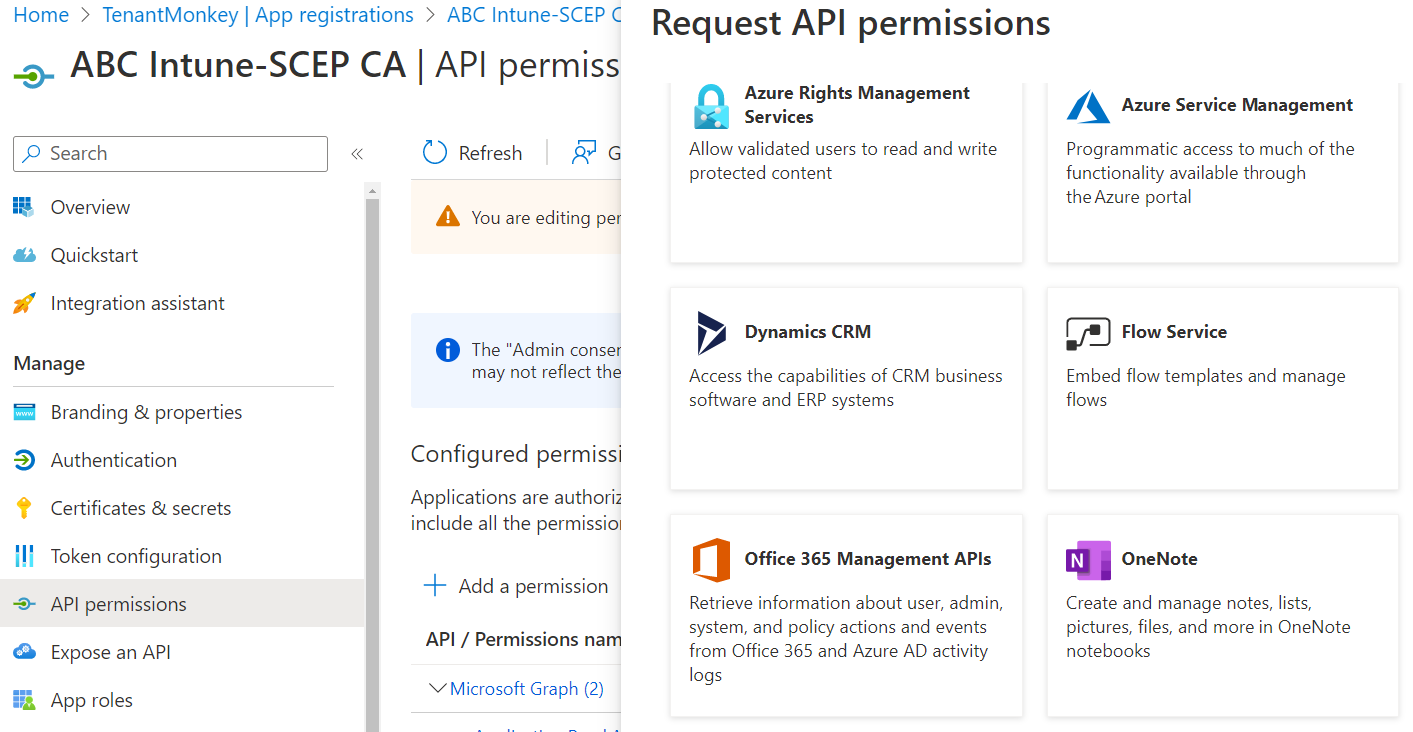Open TenantMonkey App registrations breadcrumb
This screenshot has width=1413, height=732.
(258, 15)
